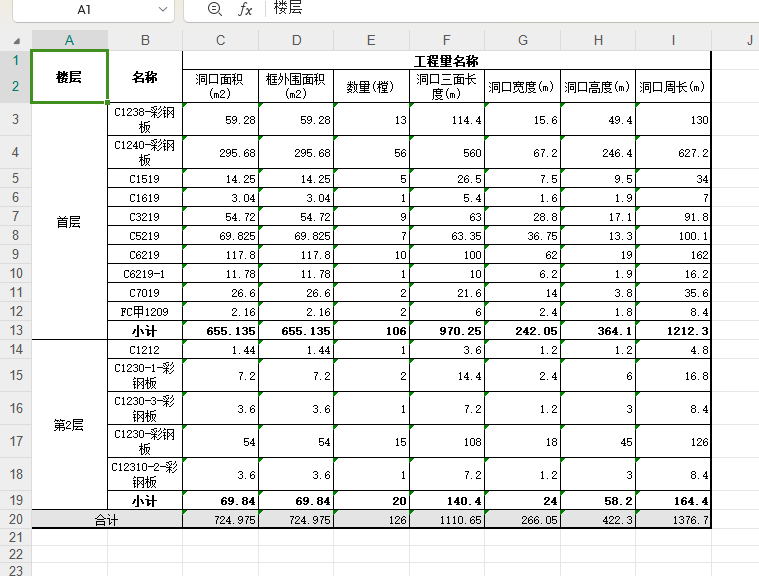Screen dimensions: 759x576
Task: Select column C header
Action: (221, 40)
